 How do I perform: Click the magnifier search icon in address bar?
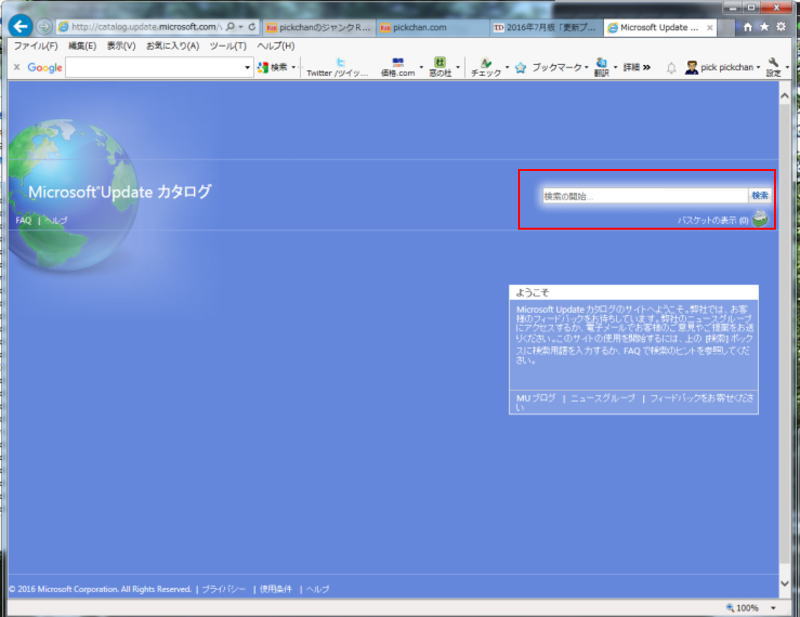tap(230, 27)
